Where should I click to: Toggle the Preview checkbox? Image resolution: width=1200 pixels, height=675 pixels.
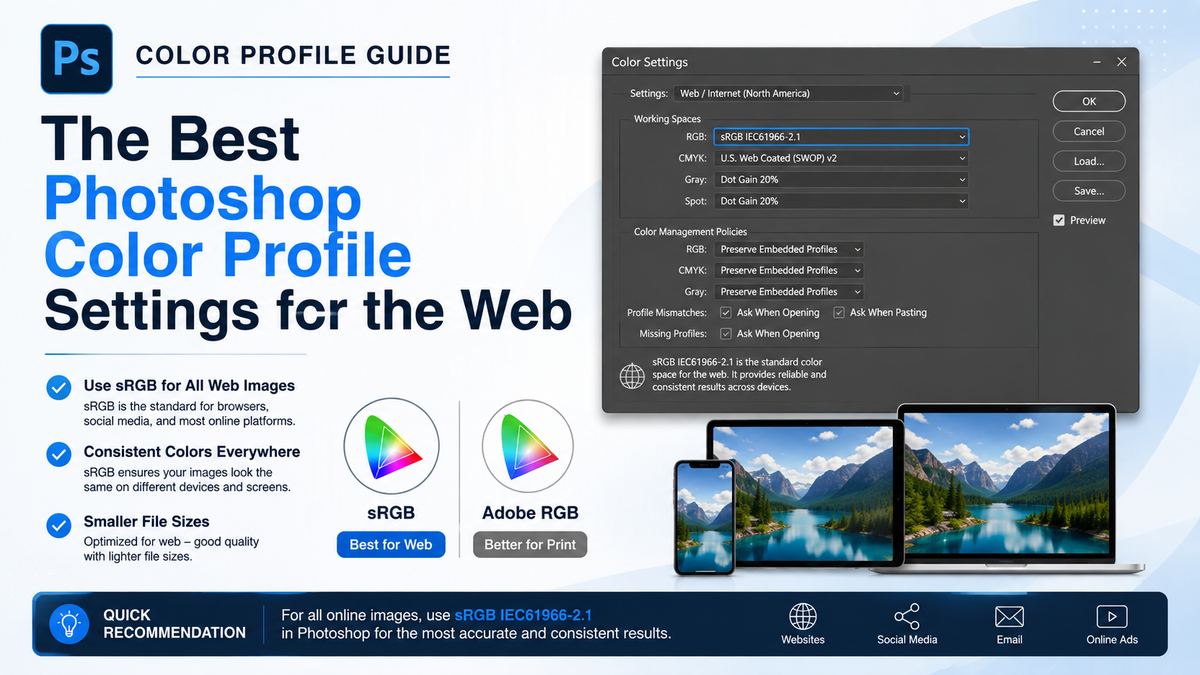(1059, 220)
